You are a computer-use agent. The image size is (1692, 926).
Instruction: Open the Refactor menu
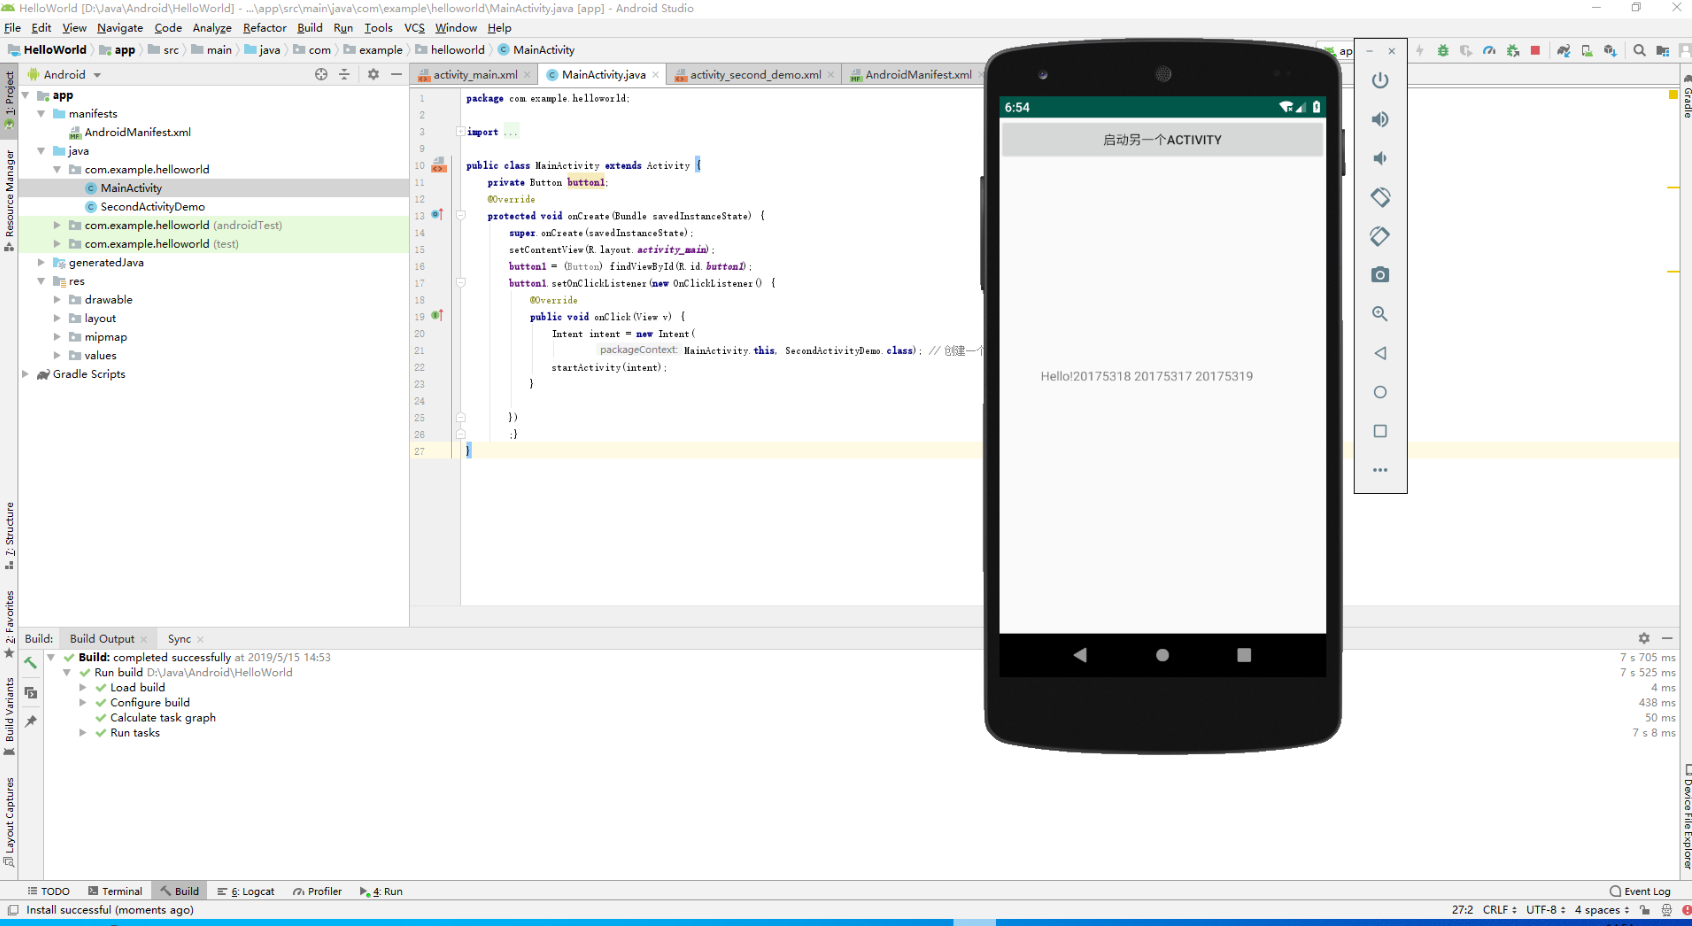pyautogui.click(x=264, y=28)
